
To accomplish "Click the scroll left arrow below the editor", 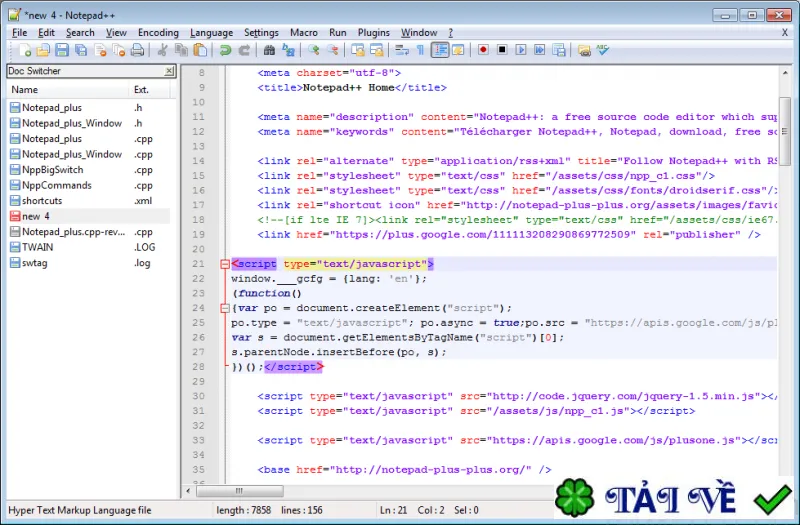I will click(x=188, y=491).
